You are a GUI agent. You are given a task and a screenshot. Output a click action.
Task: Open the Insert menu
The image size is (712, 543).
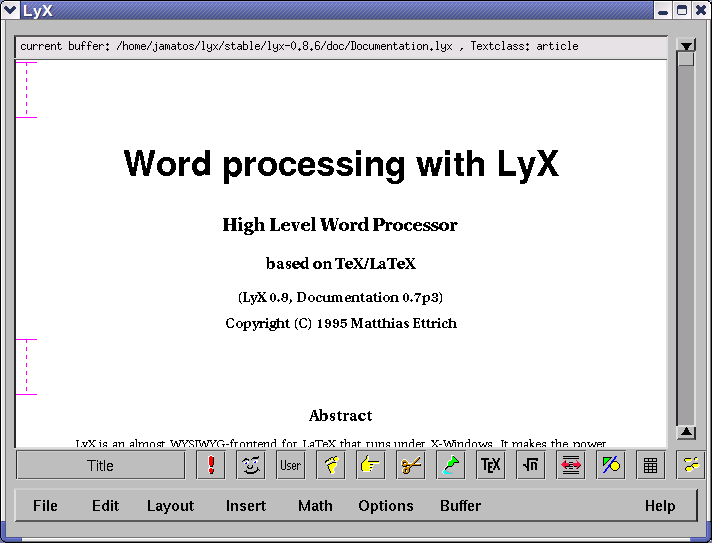click(x=246, y=505)
